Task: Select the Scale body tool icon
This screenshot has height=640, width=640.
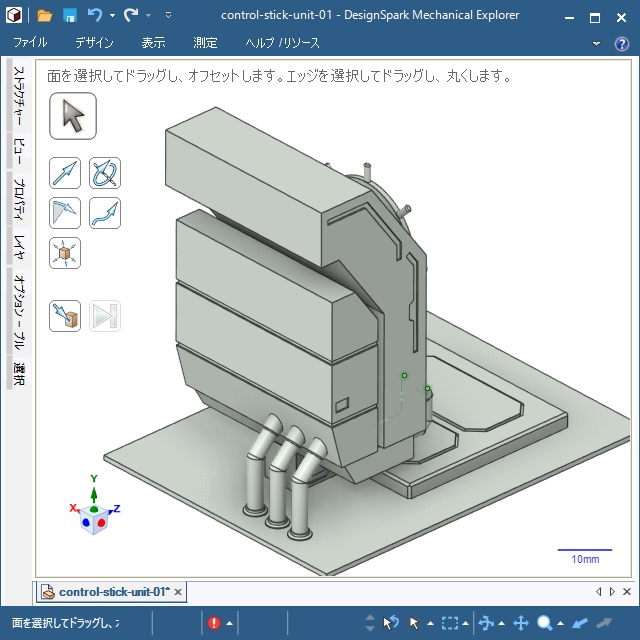Action: pyautogui.click(x=65, y=252)
